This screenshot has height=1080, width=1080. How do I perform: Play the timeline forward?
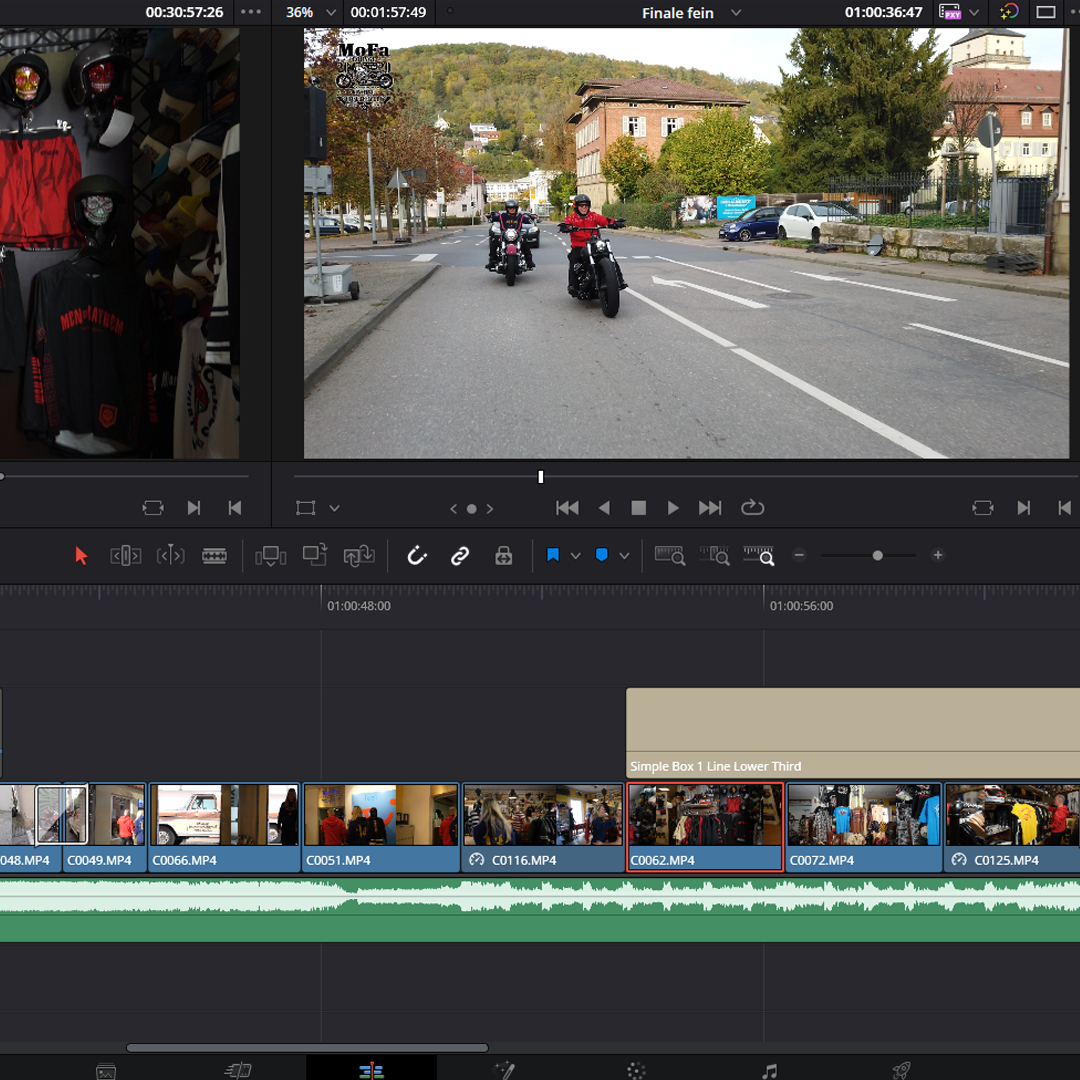pyautogui.click(x=673, y=508)
